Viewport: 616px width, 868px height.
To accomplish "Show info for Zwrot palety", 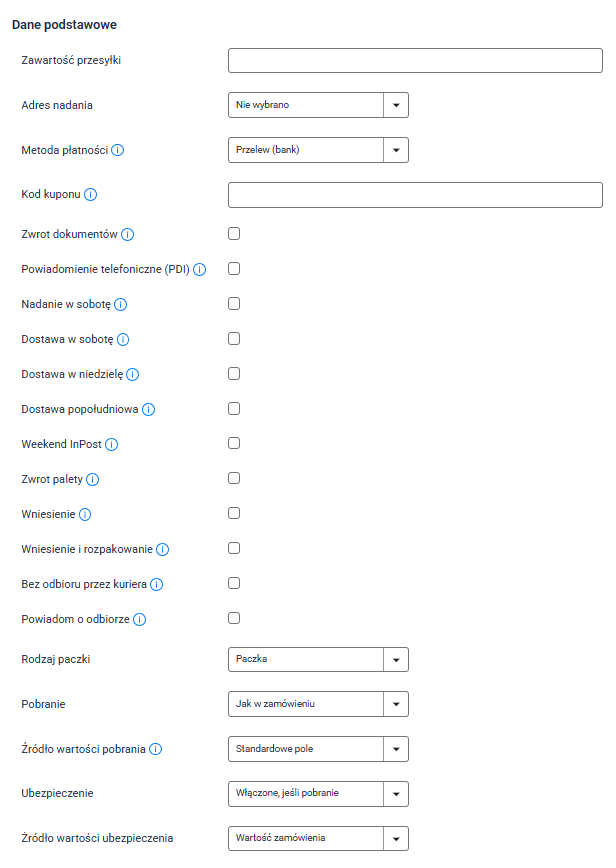I will click(93, 479).
